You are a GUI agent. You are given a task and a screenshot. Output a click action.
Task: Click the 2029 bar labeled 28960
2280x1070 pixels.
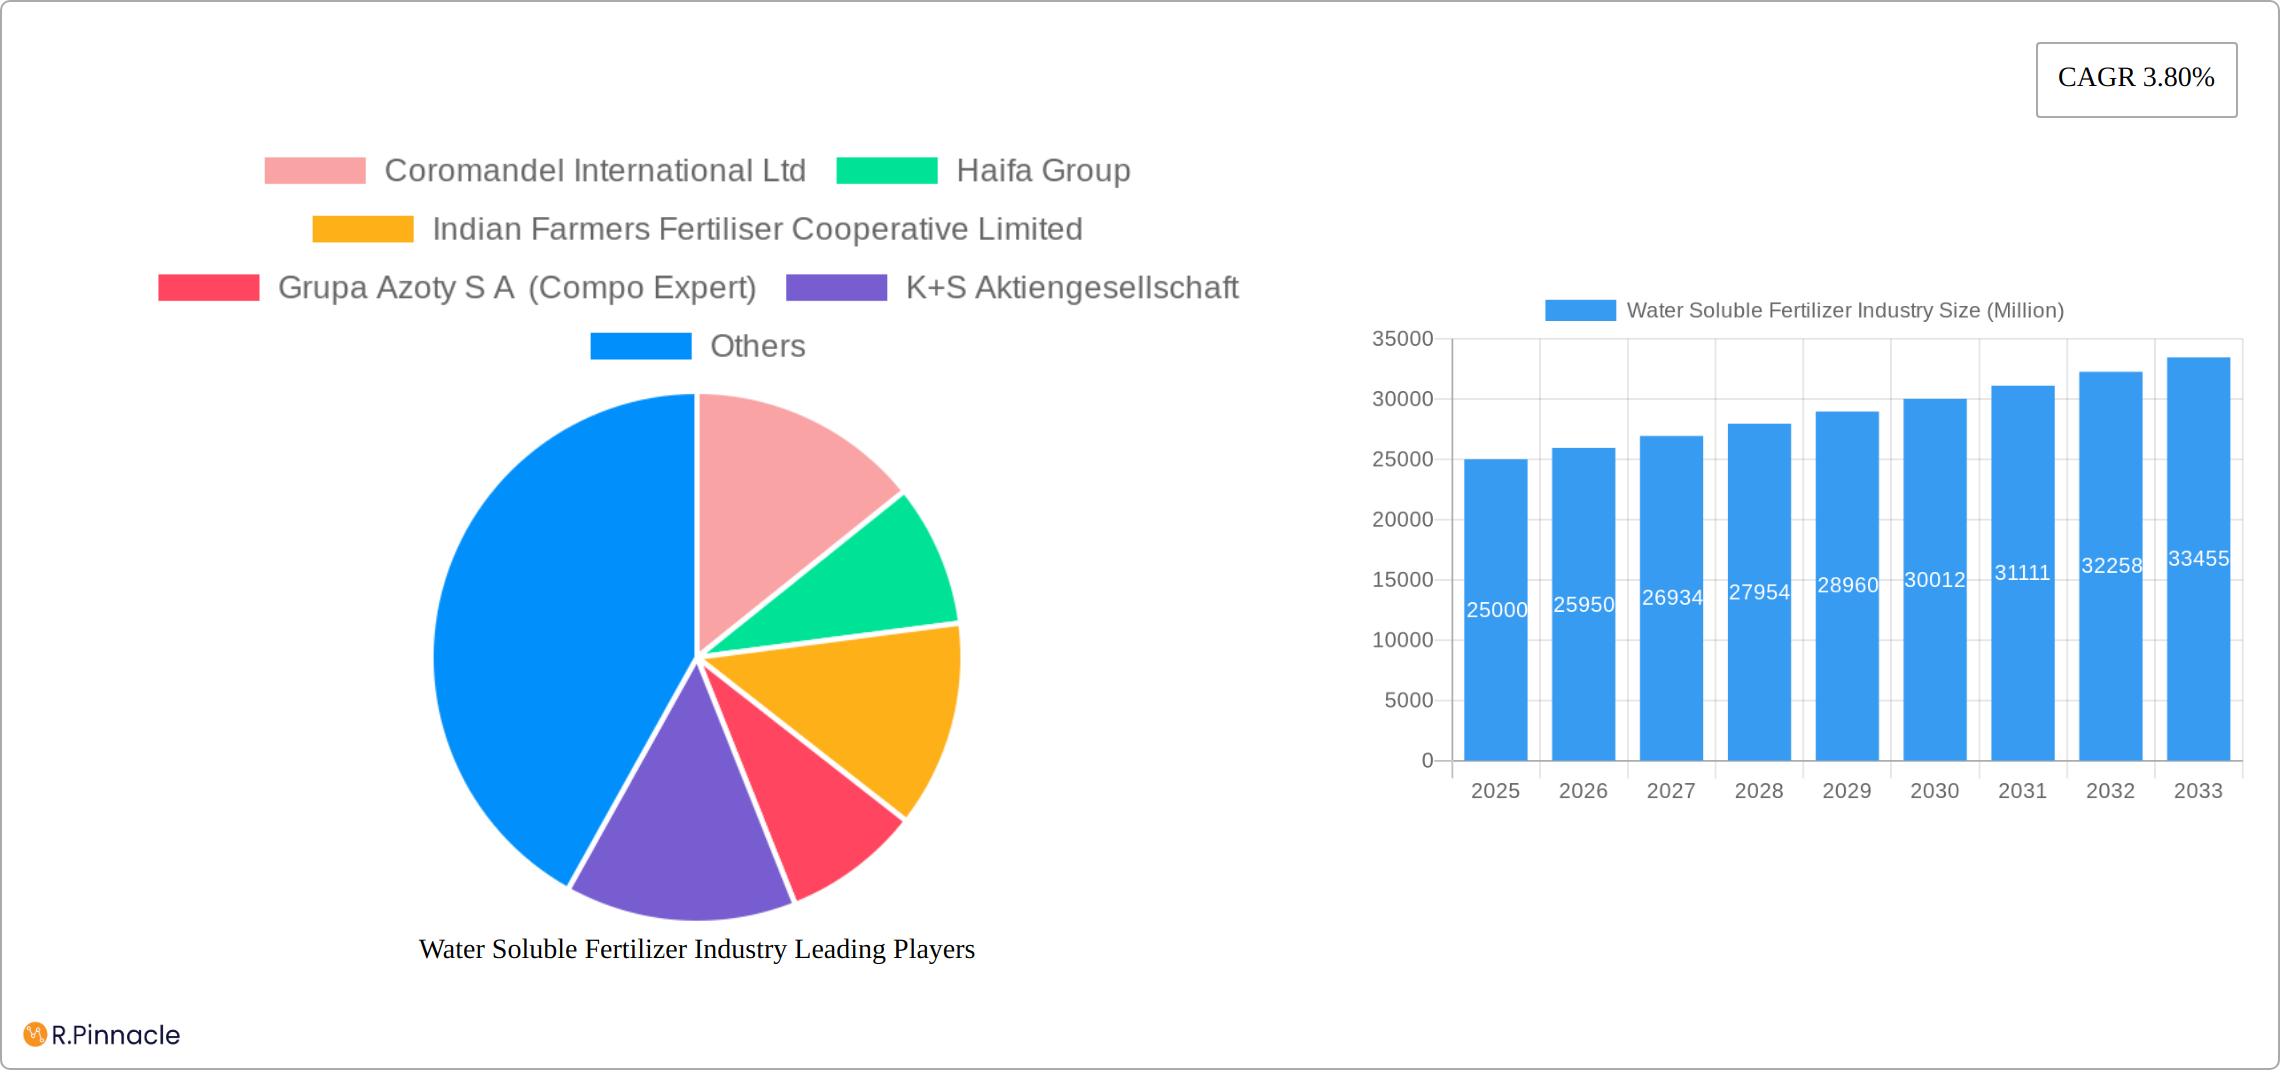(1847, 586)
